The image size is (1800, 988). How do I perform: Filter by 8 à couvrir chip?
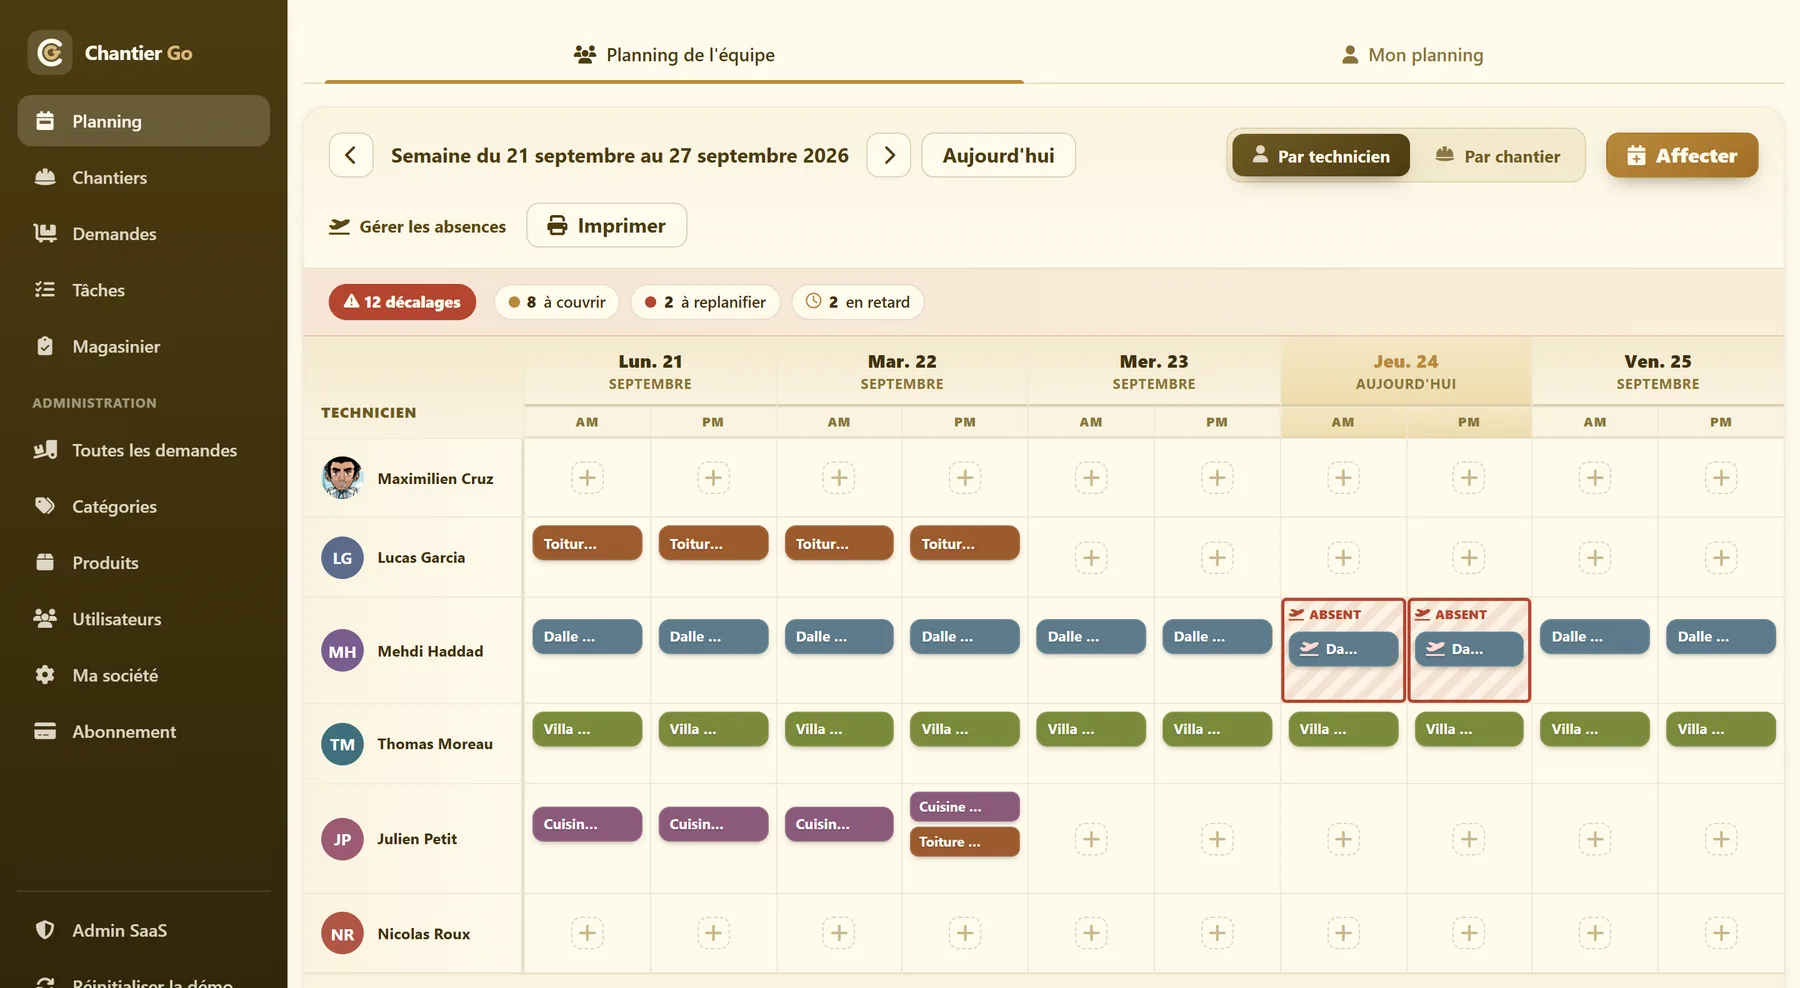pyautogui.click(x=557, y=302)
